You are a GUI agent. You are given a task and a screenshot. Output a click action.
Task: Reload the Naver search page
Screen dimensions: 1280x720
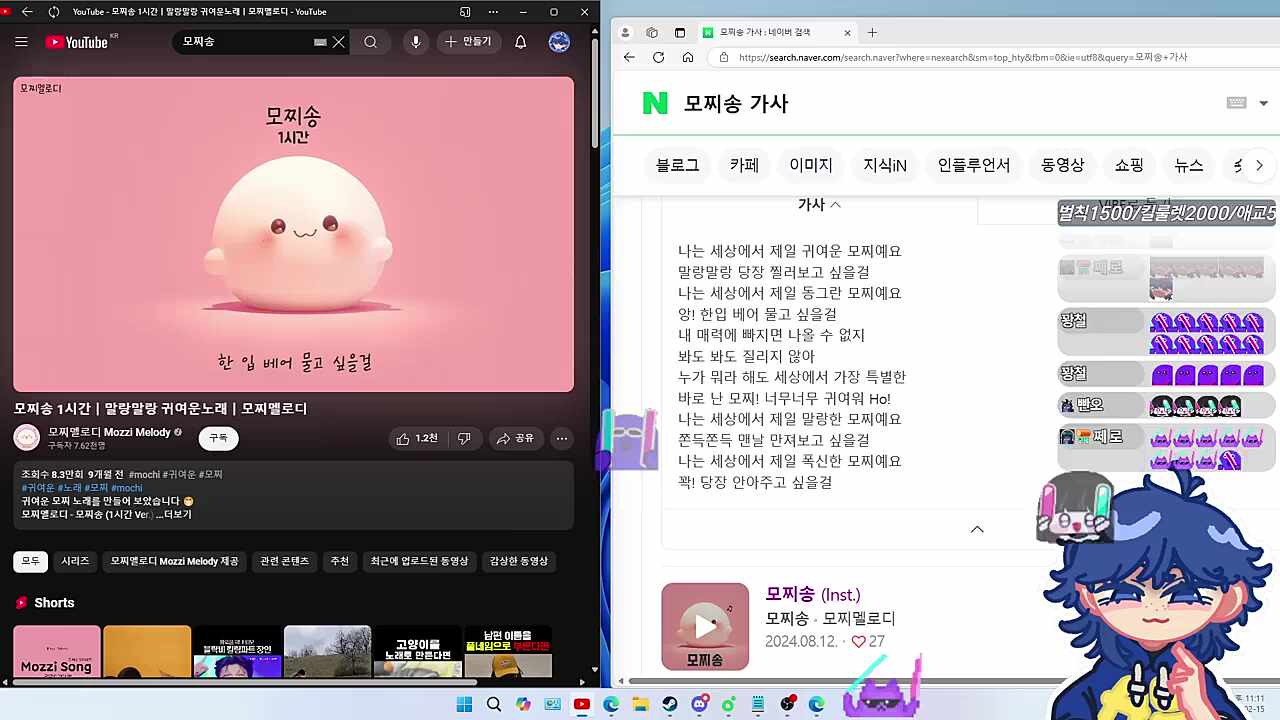[x=658, y=57]
